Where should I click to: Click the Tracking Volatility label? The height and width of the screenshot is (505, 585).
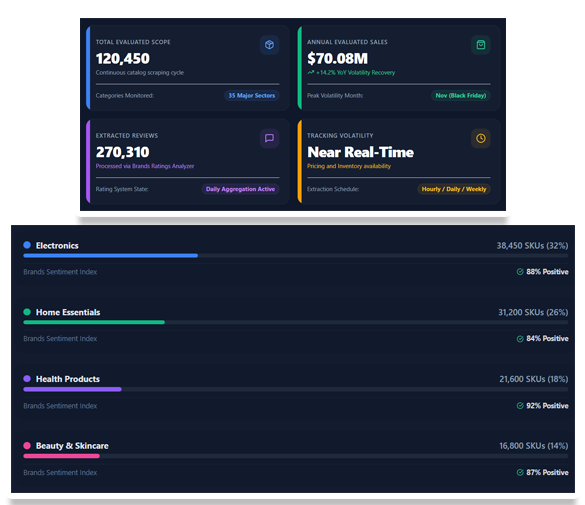point(340,136)
